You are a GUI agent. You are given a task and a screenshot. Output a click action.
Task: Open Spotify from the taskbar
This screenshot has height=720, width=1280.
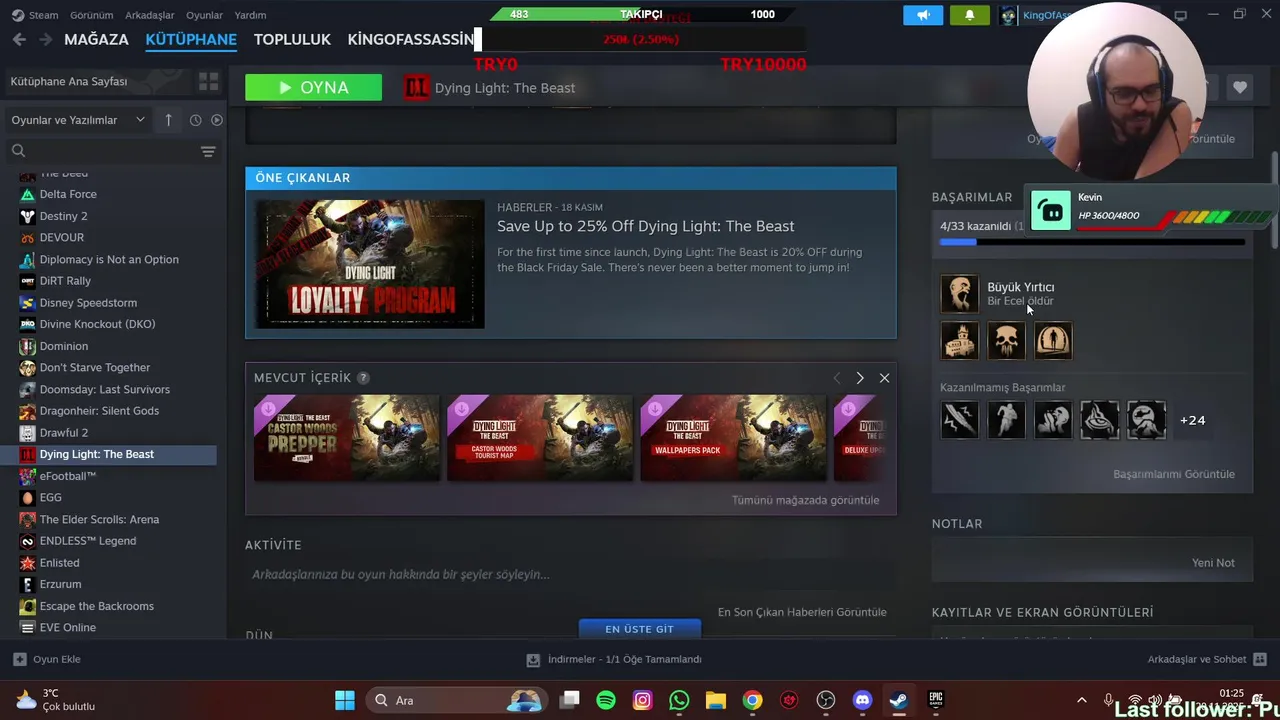[x=606, y=700]
